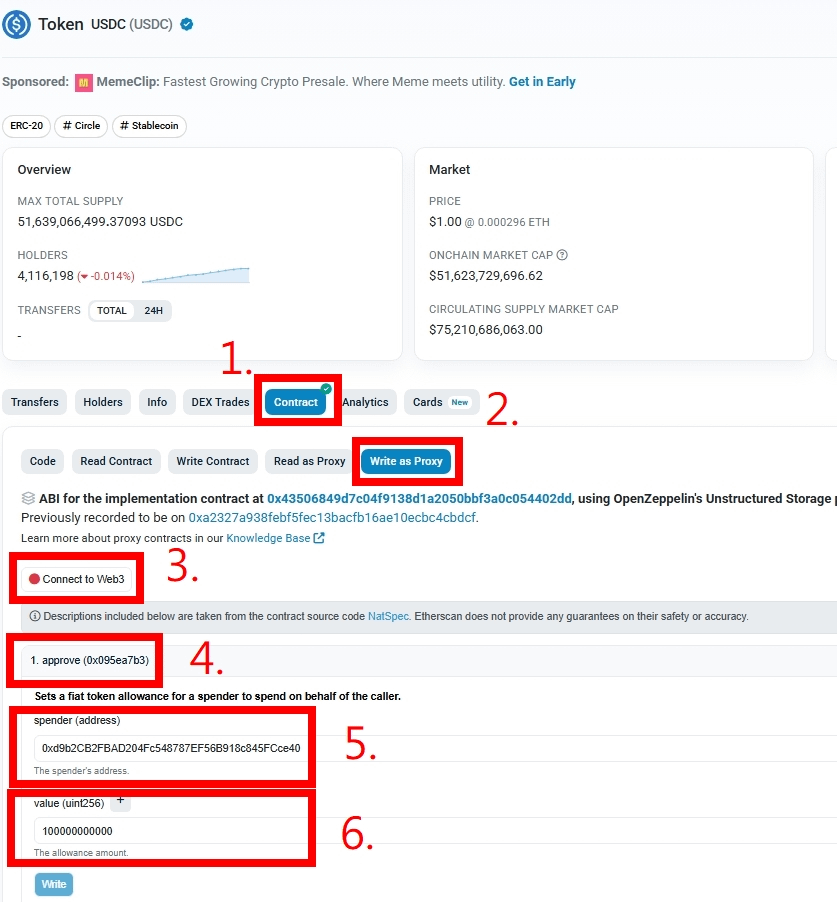This screenshot has width=837, height=902.
Task: Open the Analytics tab
Action: tap(365, 402)
